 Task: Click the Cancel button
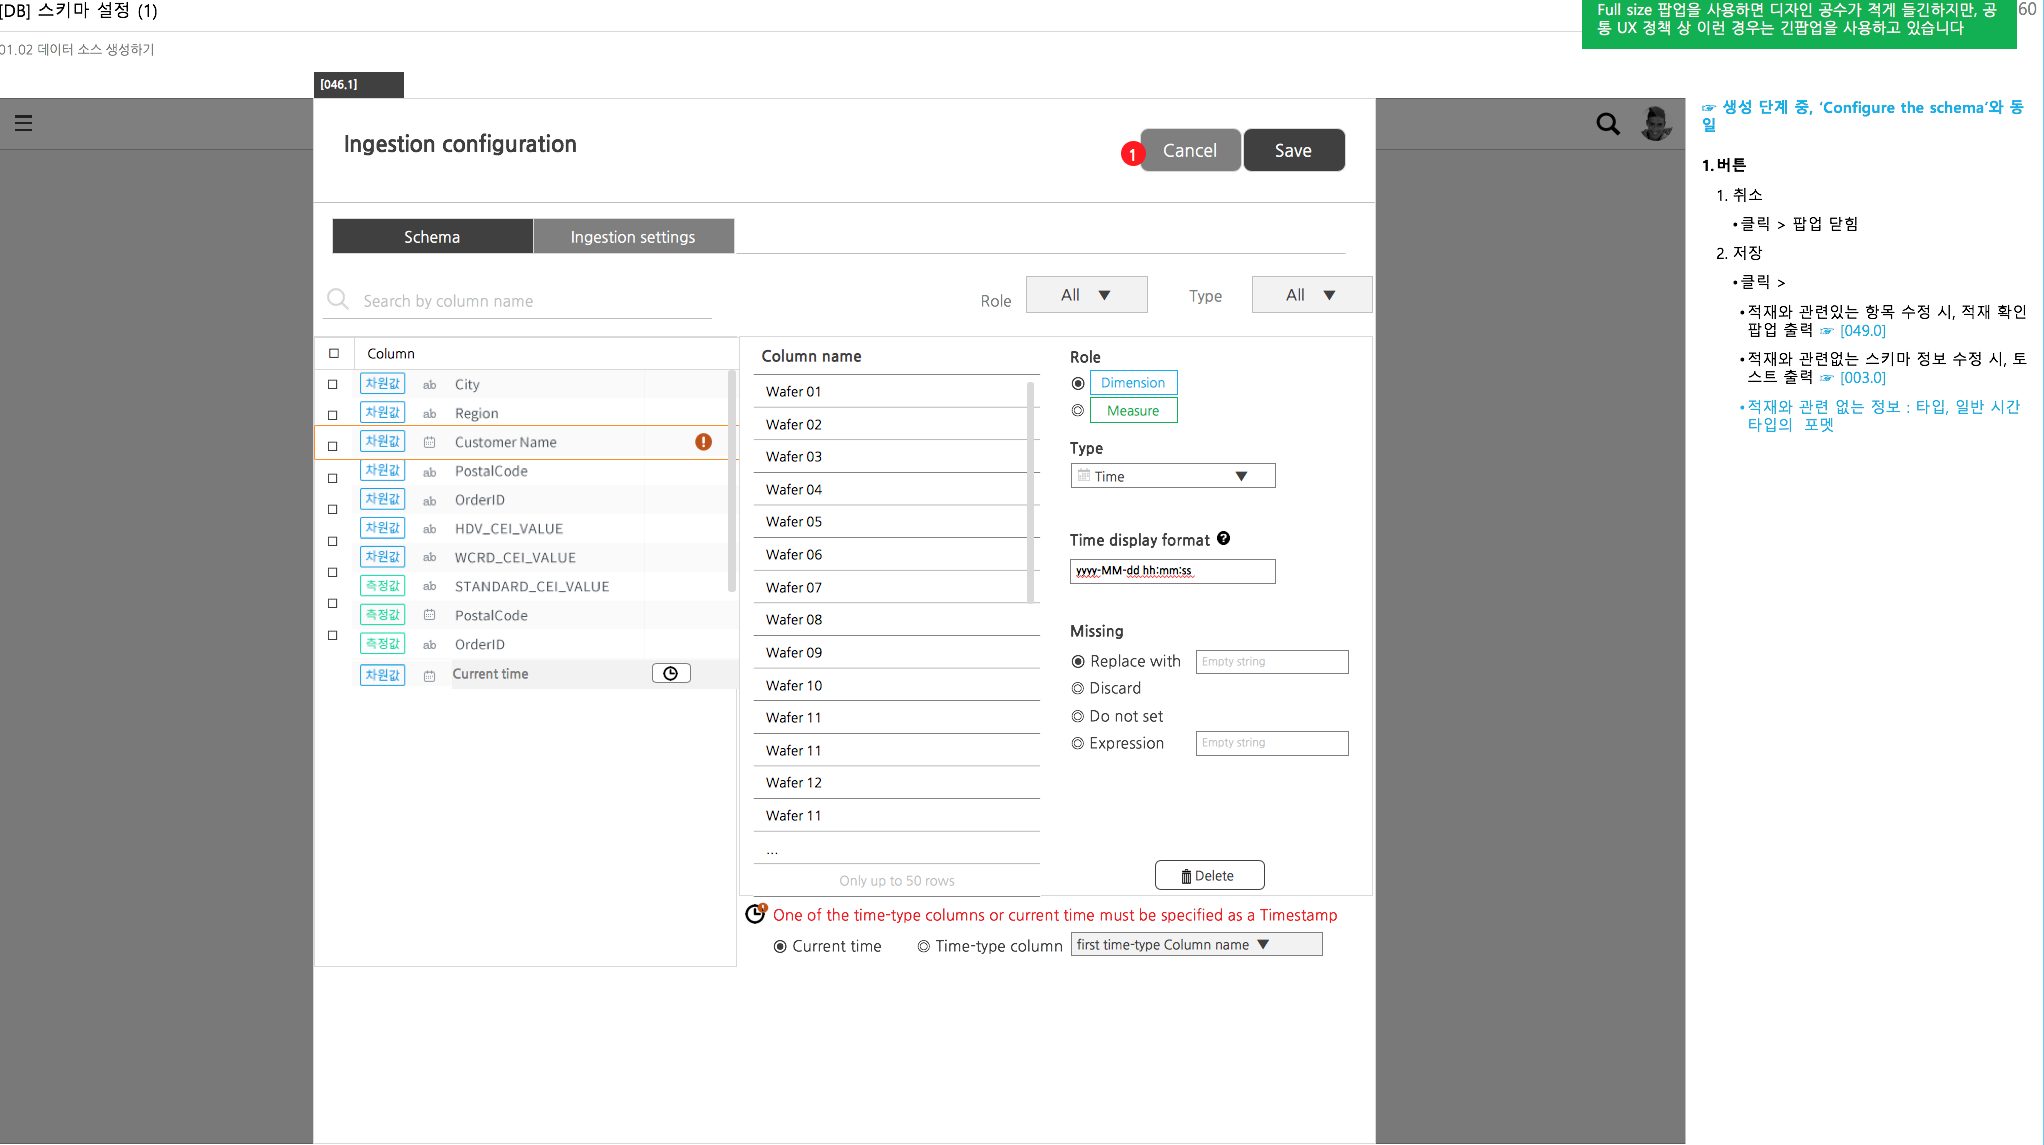pyautogui.click(x=1190, y=150)
